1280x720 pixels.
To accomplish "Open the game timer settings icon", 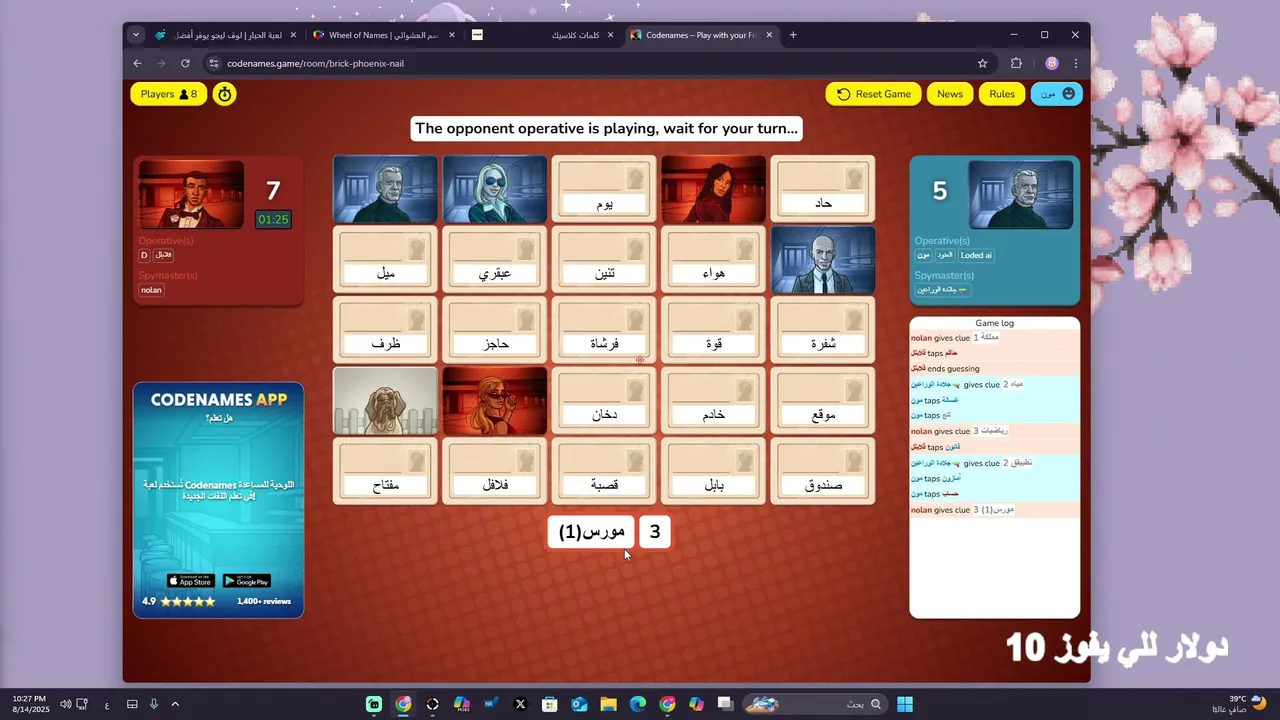I will coord(225,94).
